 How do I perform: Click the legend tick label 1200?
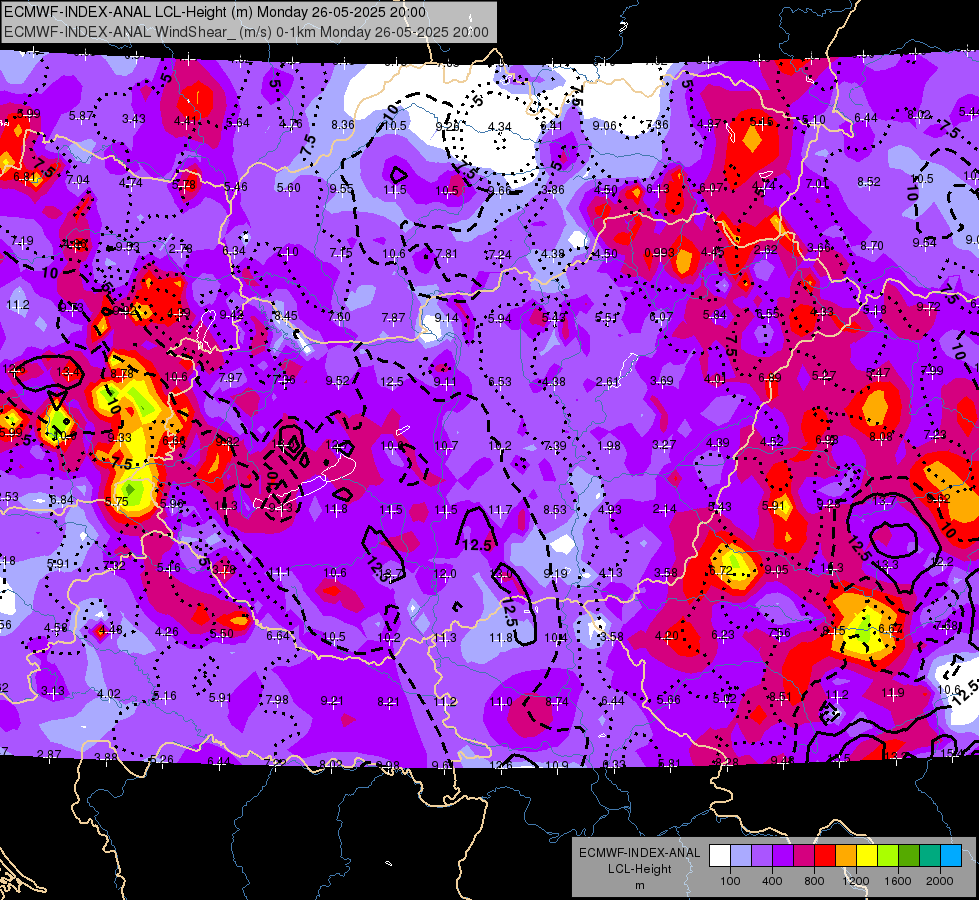tap(855, 881)
